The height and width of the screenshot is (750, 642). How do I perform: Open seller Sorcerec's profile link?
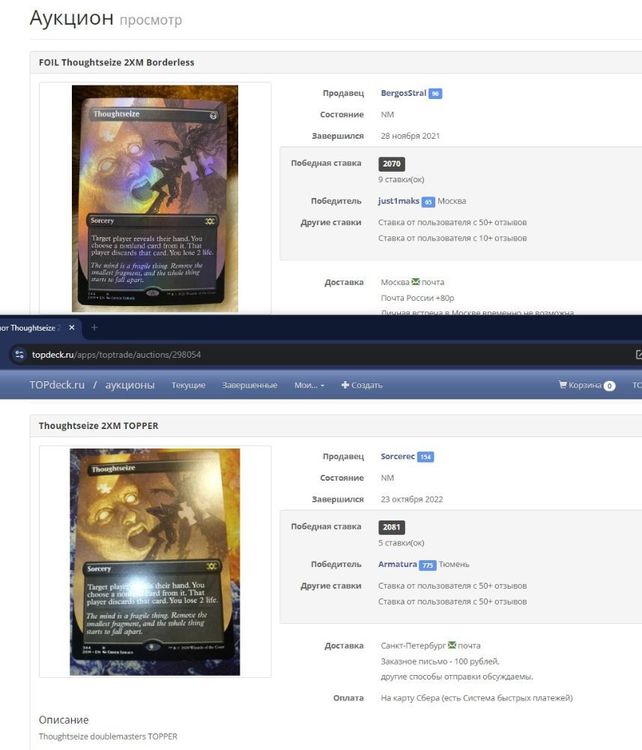pyautogui.click(x=397, y=456)
